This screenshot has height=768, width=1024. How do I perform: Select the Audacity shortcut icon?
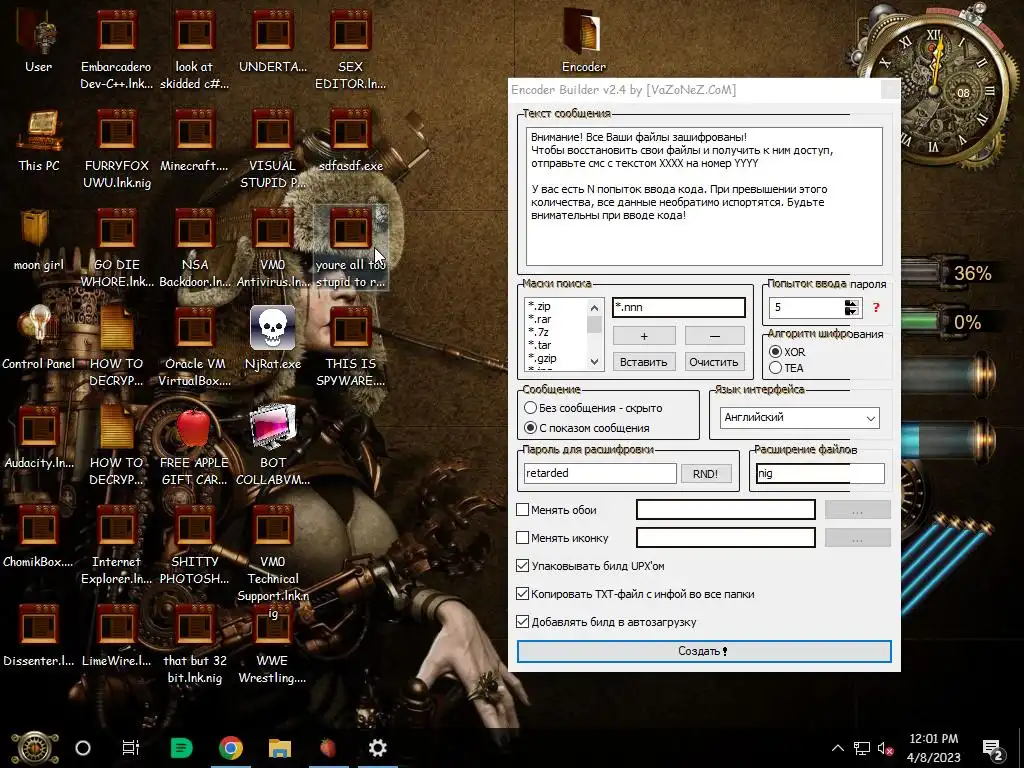click(39, 428)
